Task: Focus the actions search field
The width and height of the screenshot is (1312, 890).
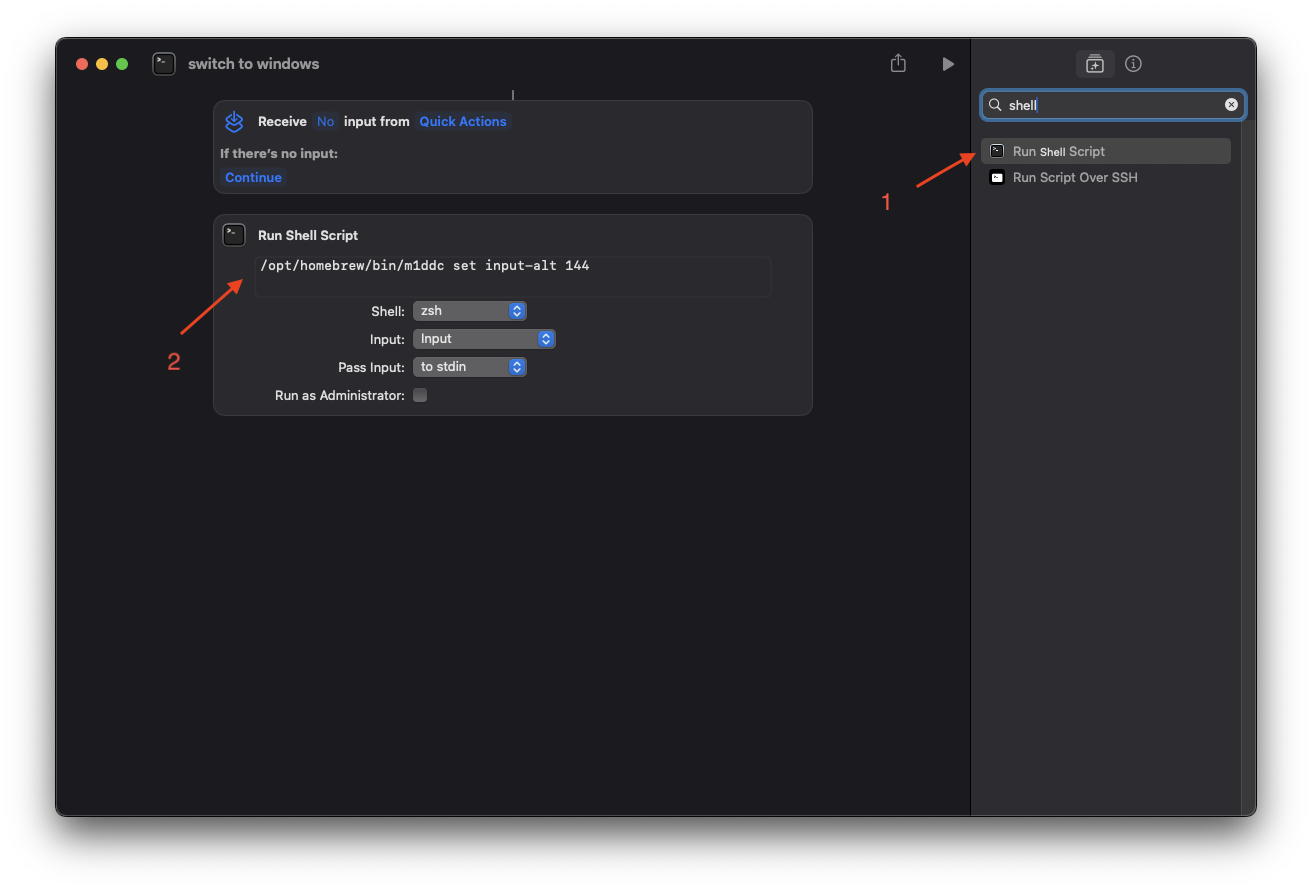Action: tap(1110, 105)
